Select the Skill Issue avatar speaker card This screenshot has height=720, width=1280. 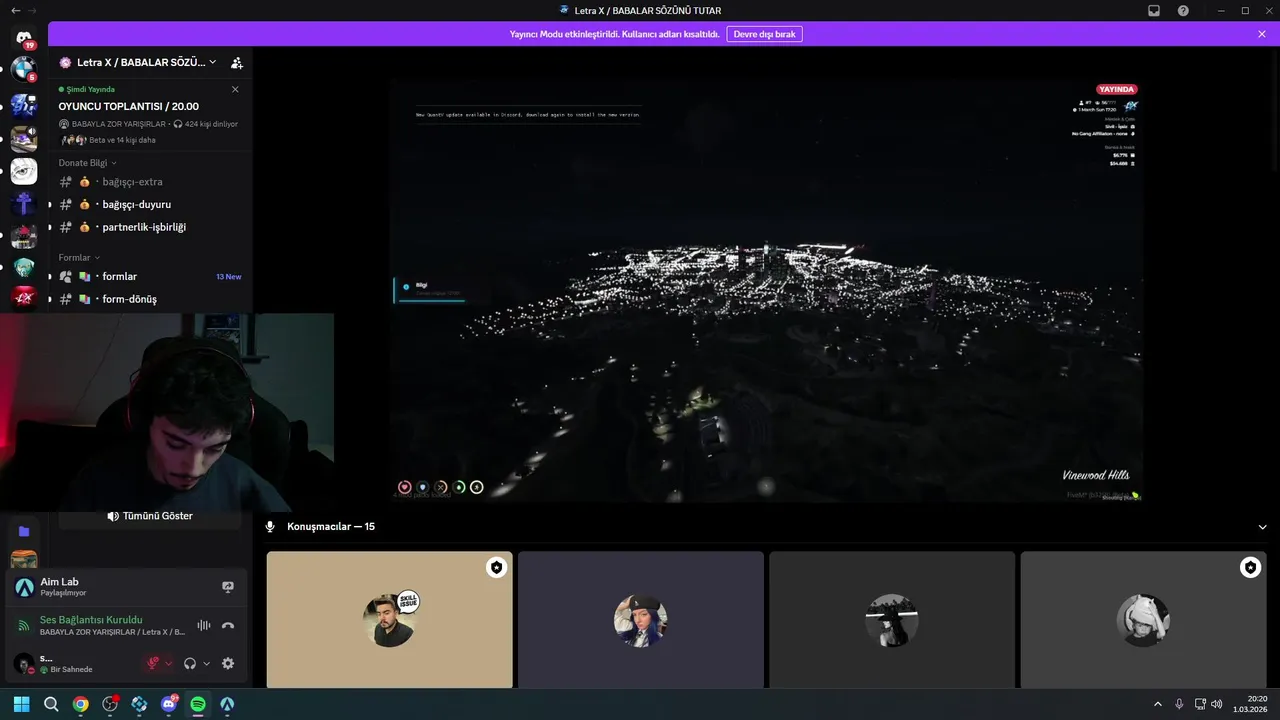tap(390, 619)
